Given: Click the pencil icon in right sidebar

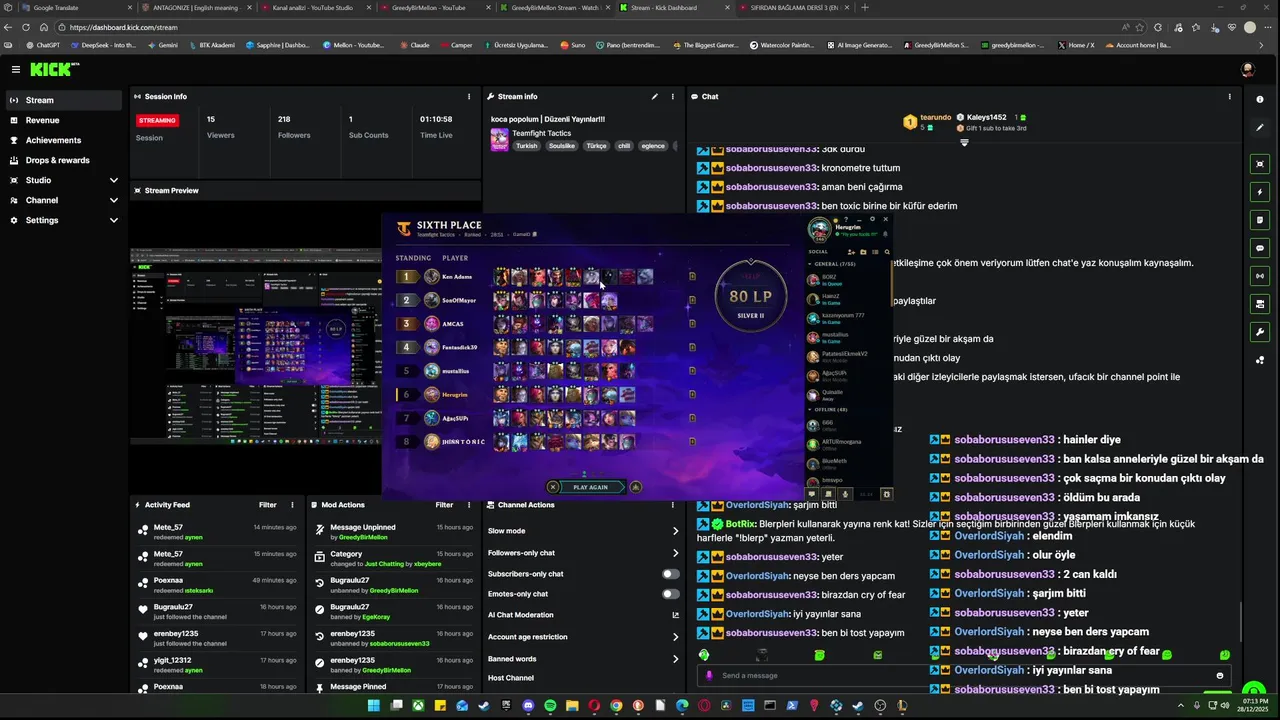Looking at the screenshot, I should [1259, 128].
